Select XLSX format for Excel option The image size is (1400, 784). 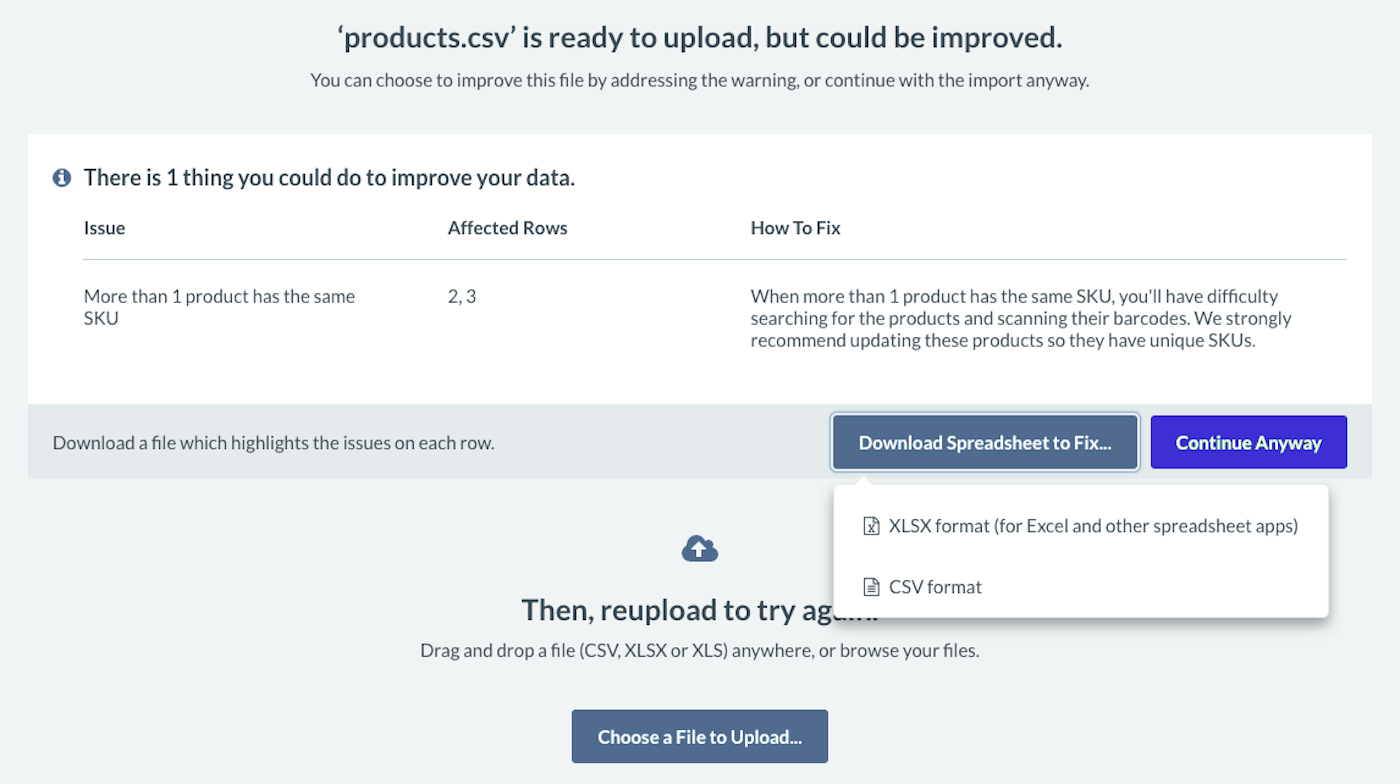pos(1092,526)
